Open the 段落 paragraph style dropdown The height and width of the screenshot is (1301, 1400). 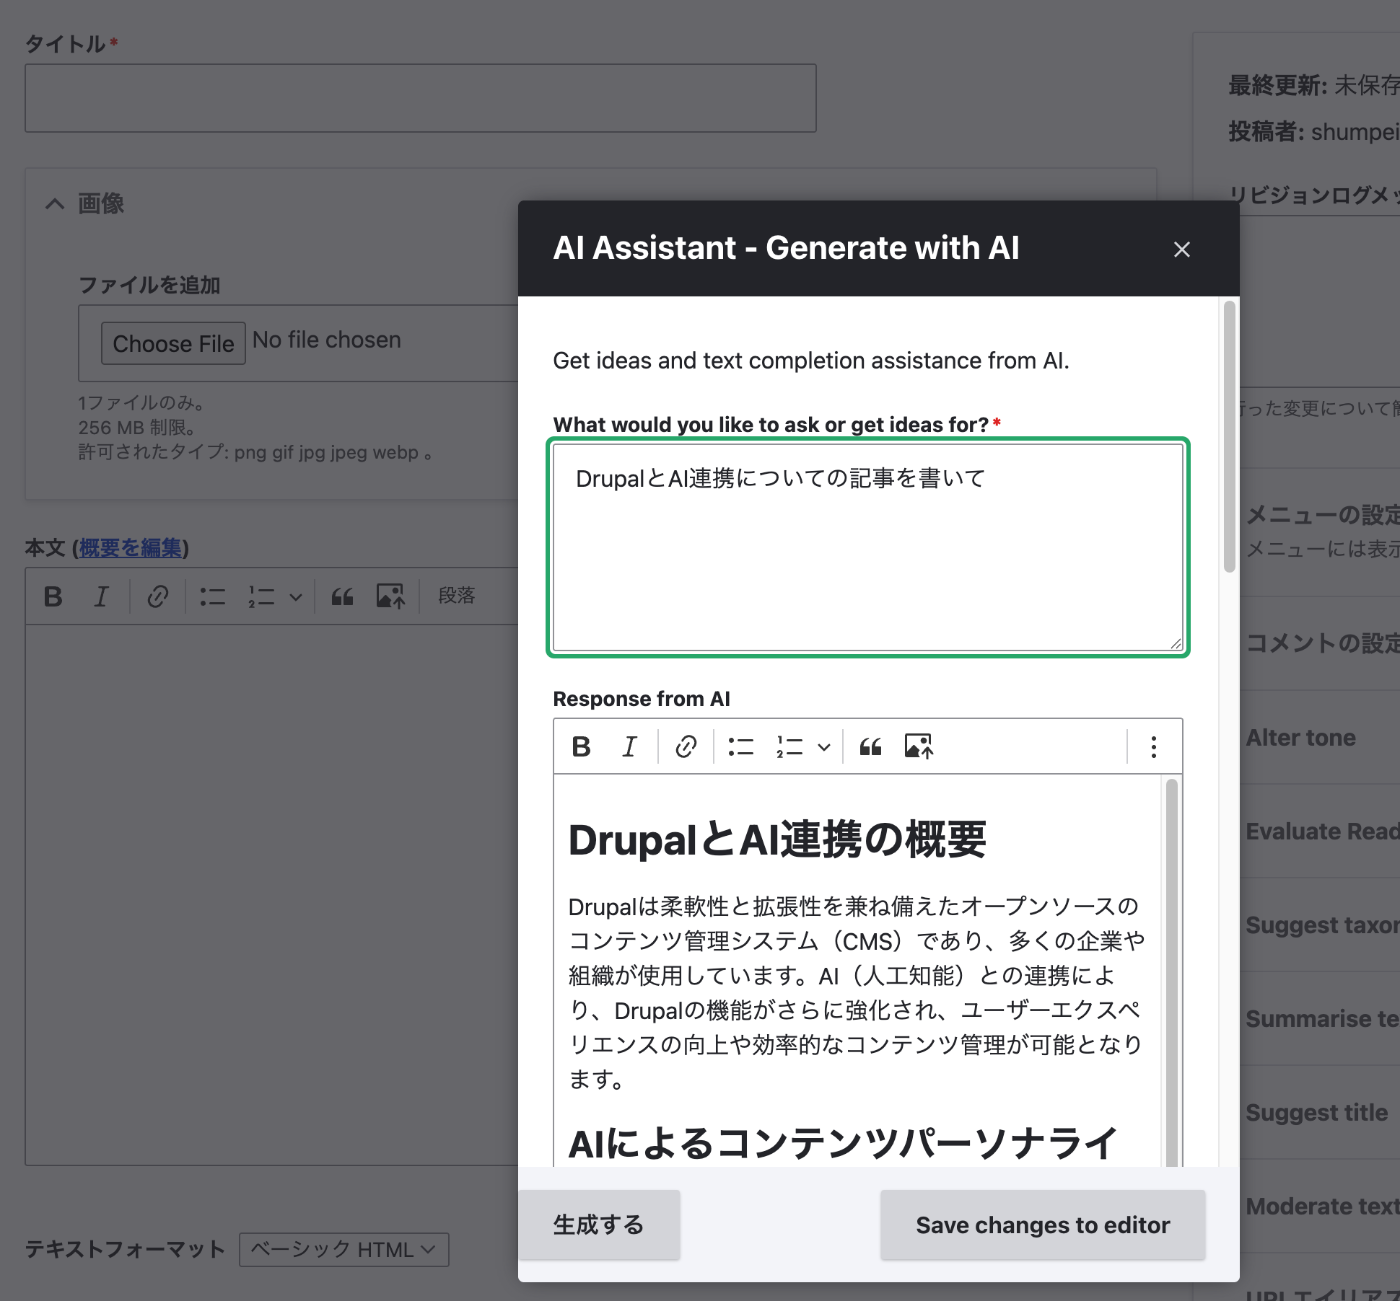click(456, 595)
